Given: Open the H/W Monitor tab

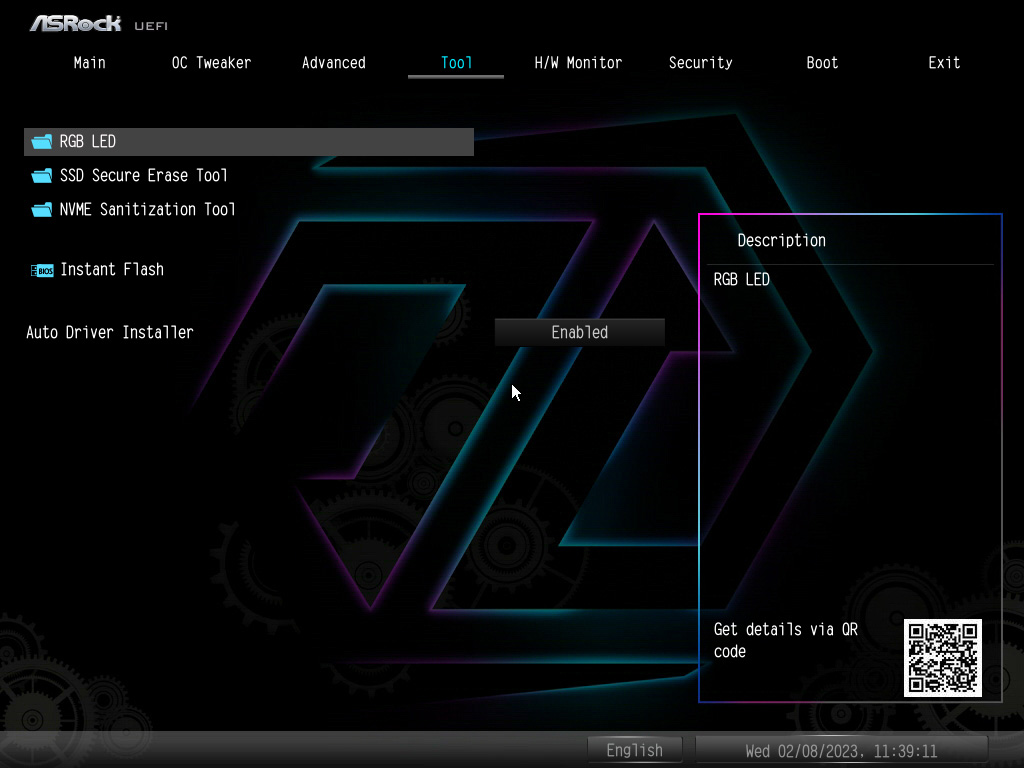Looking at the screenshot, I should tap(578, 63).
